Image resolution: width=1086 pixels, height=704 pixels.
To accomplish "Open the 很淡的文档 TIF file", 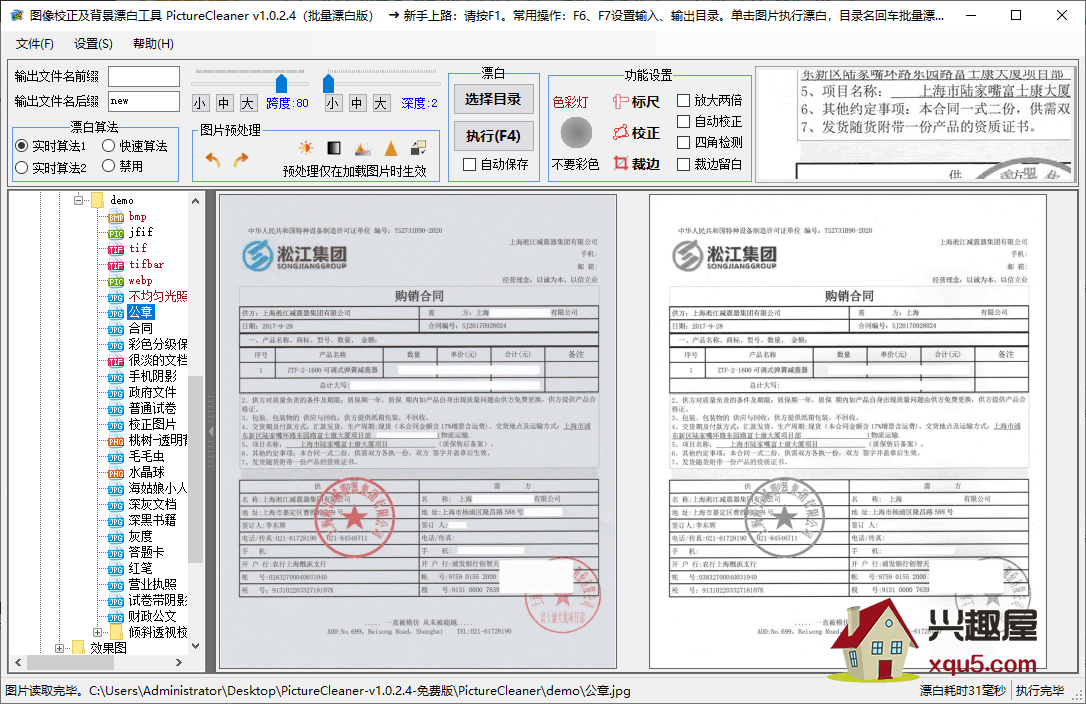I will [158, 360].
